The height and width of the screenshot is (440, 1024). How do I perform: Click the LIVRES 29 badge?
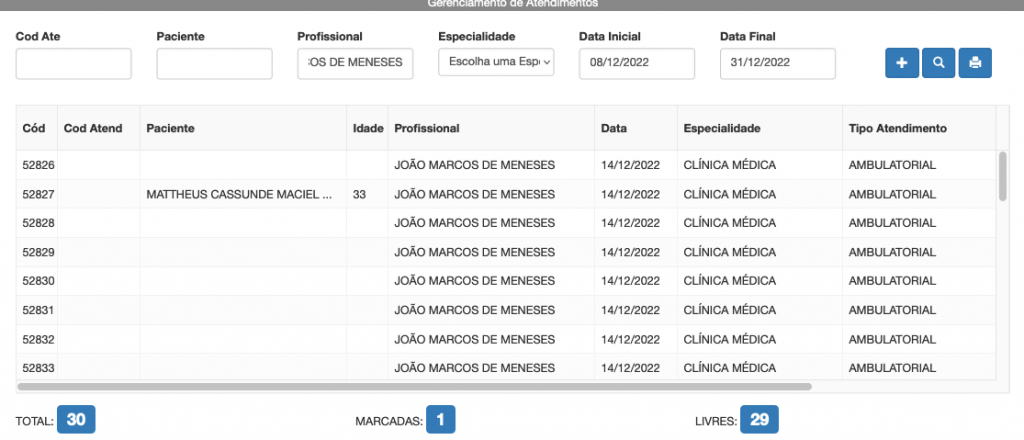coord(759,421)
